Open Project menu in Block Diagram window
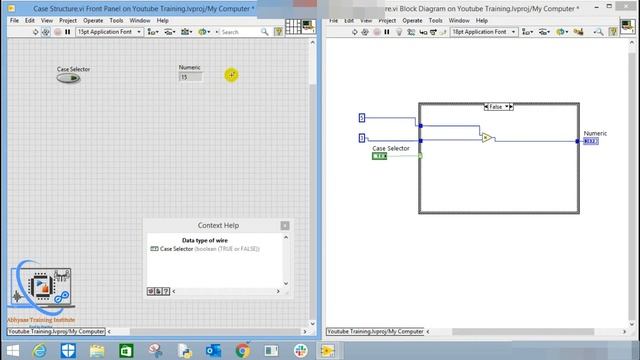Screen dimensions: 640x360 [x=387, y=20]
